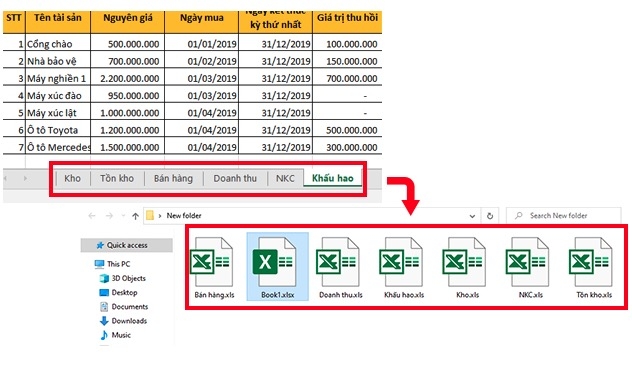
Task: Switch to the Bán hàng sheet tab
Action: pos(173,178)
